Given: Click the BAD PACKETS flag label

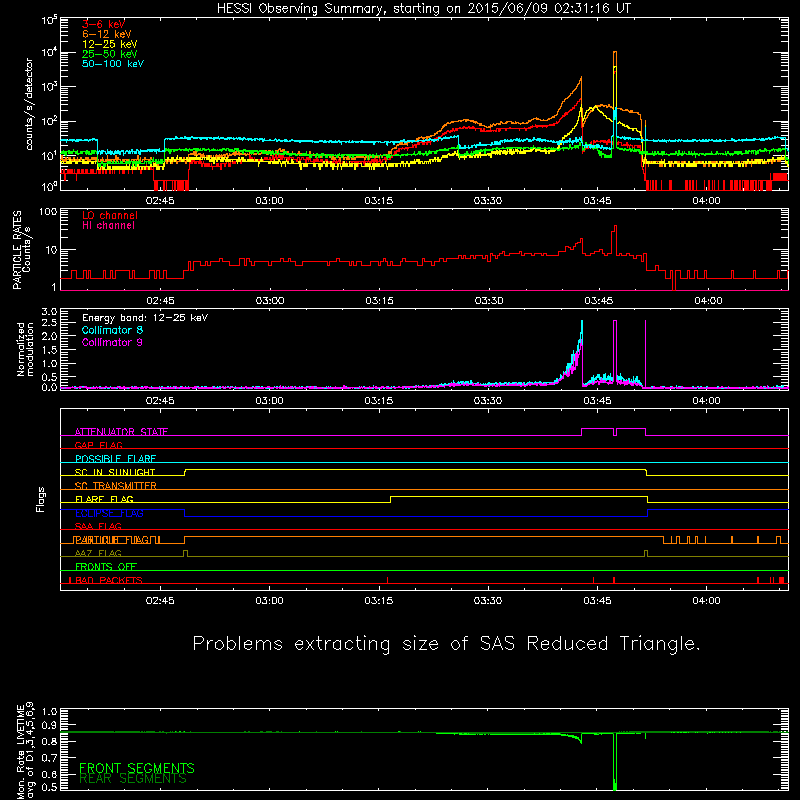Looking at the screenshot, I should click(109, 580).
